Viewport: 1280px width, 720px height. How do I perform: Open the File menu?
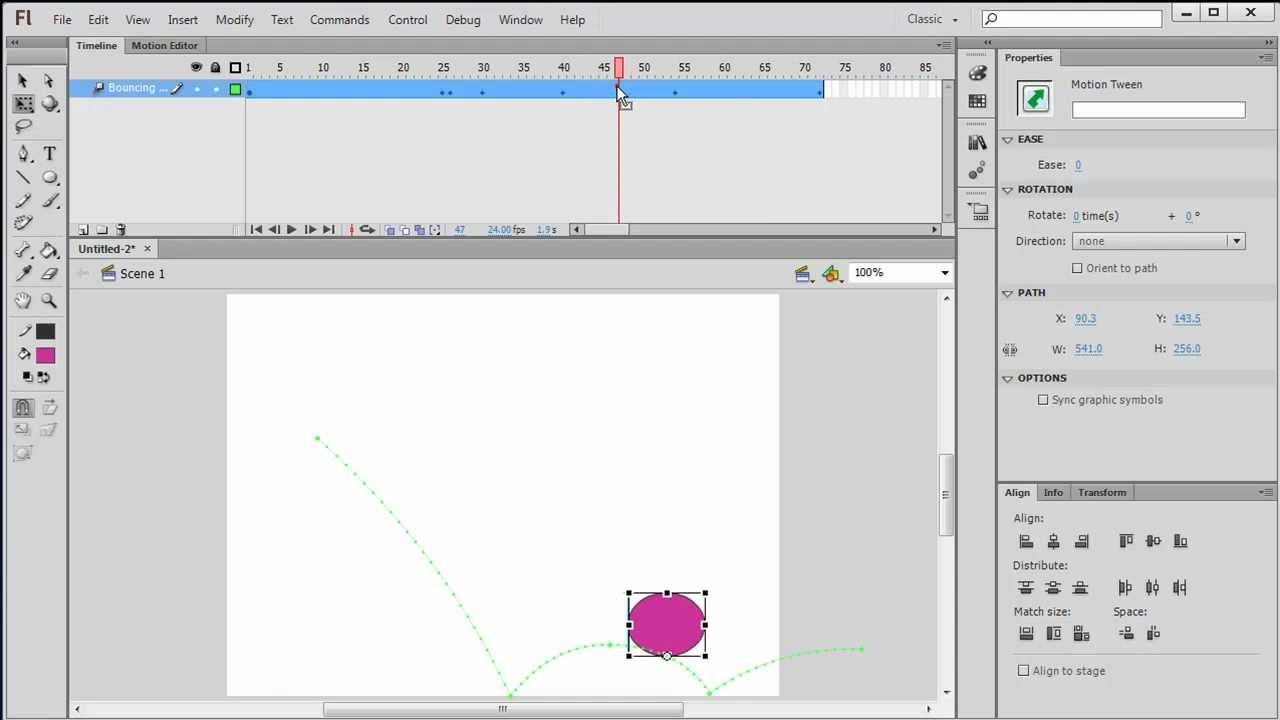point(62,19)
